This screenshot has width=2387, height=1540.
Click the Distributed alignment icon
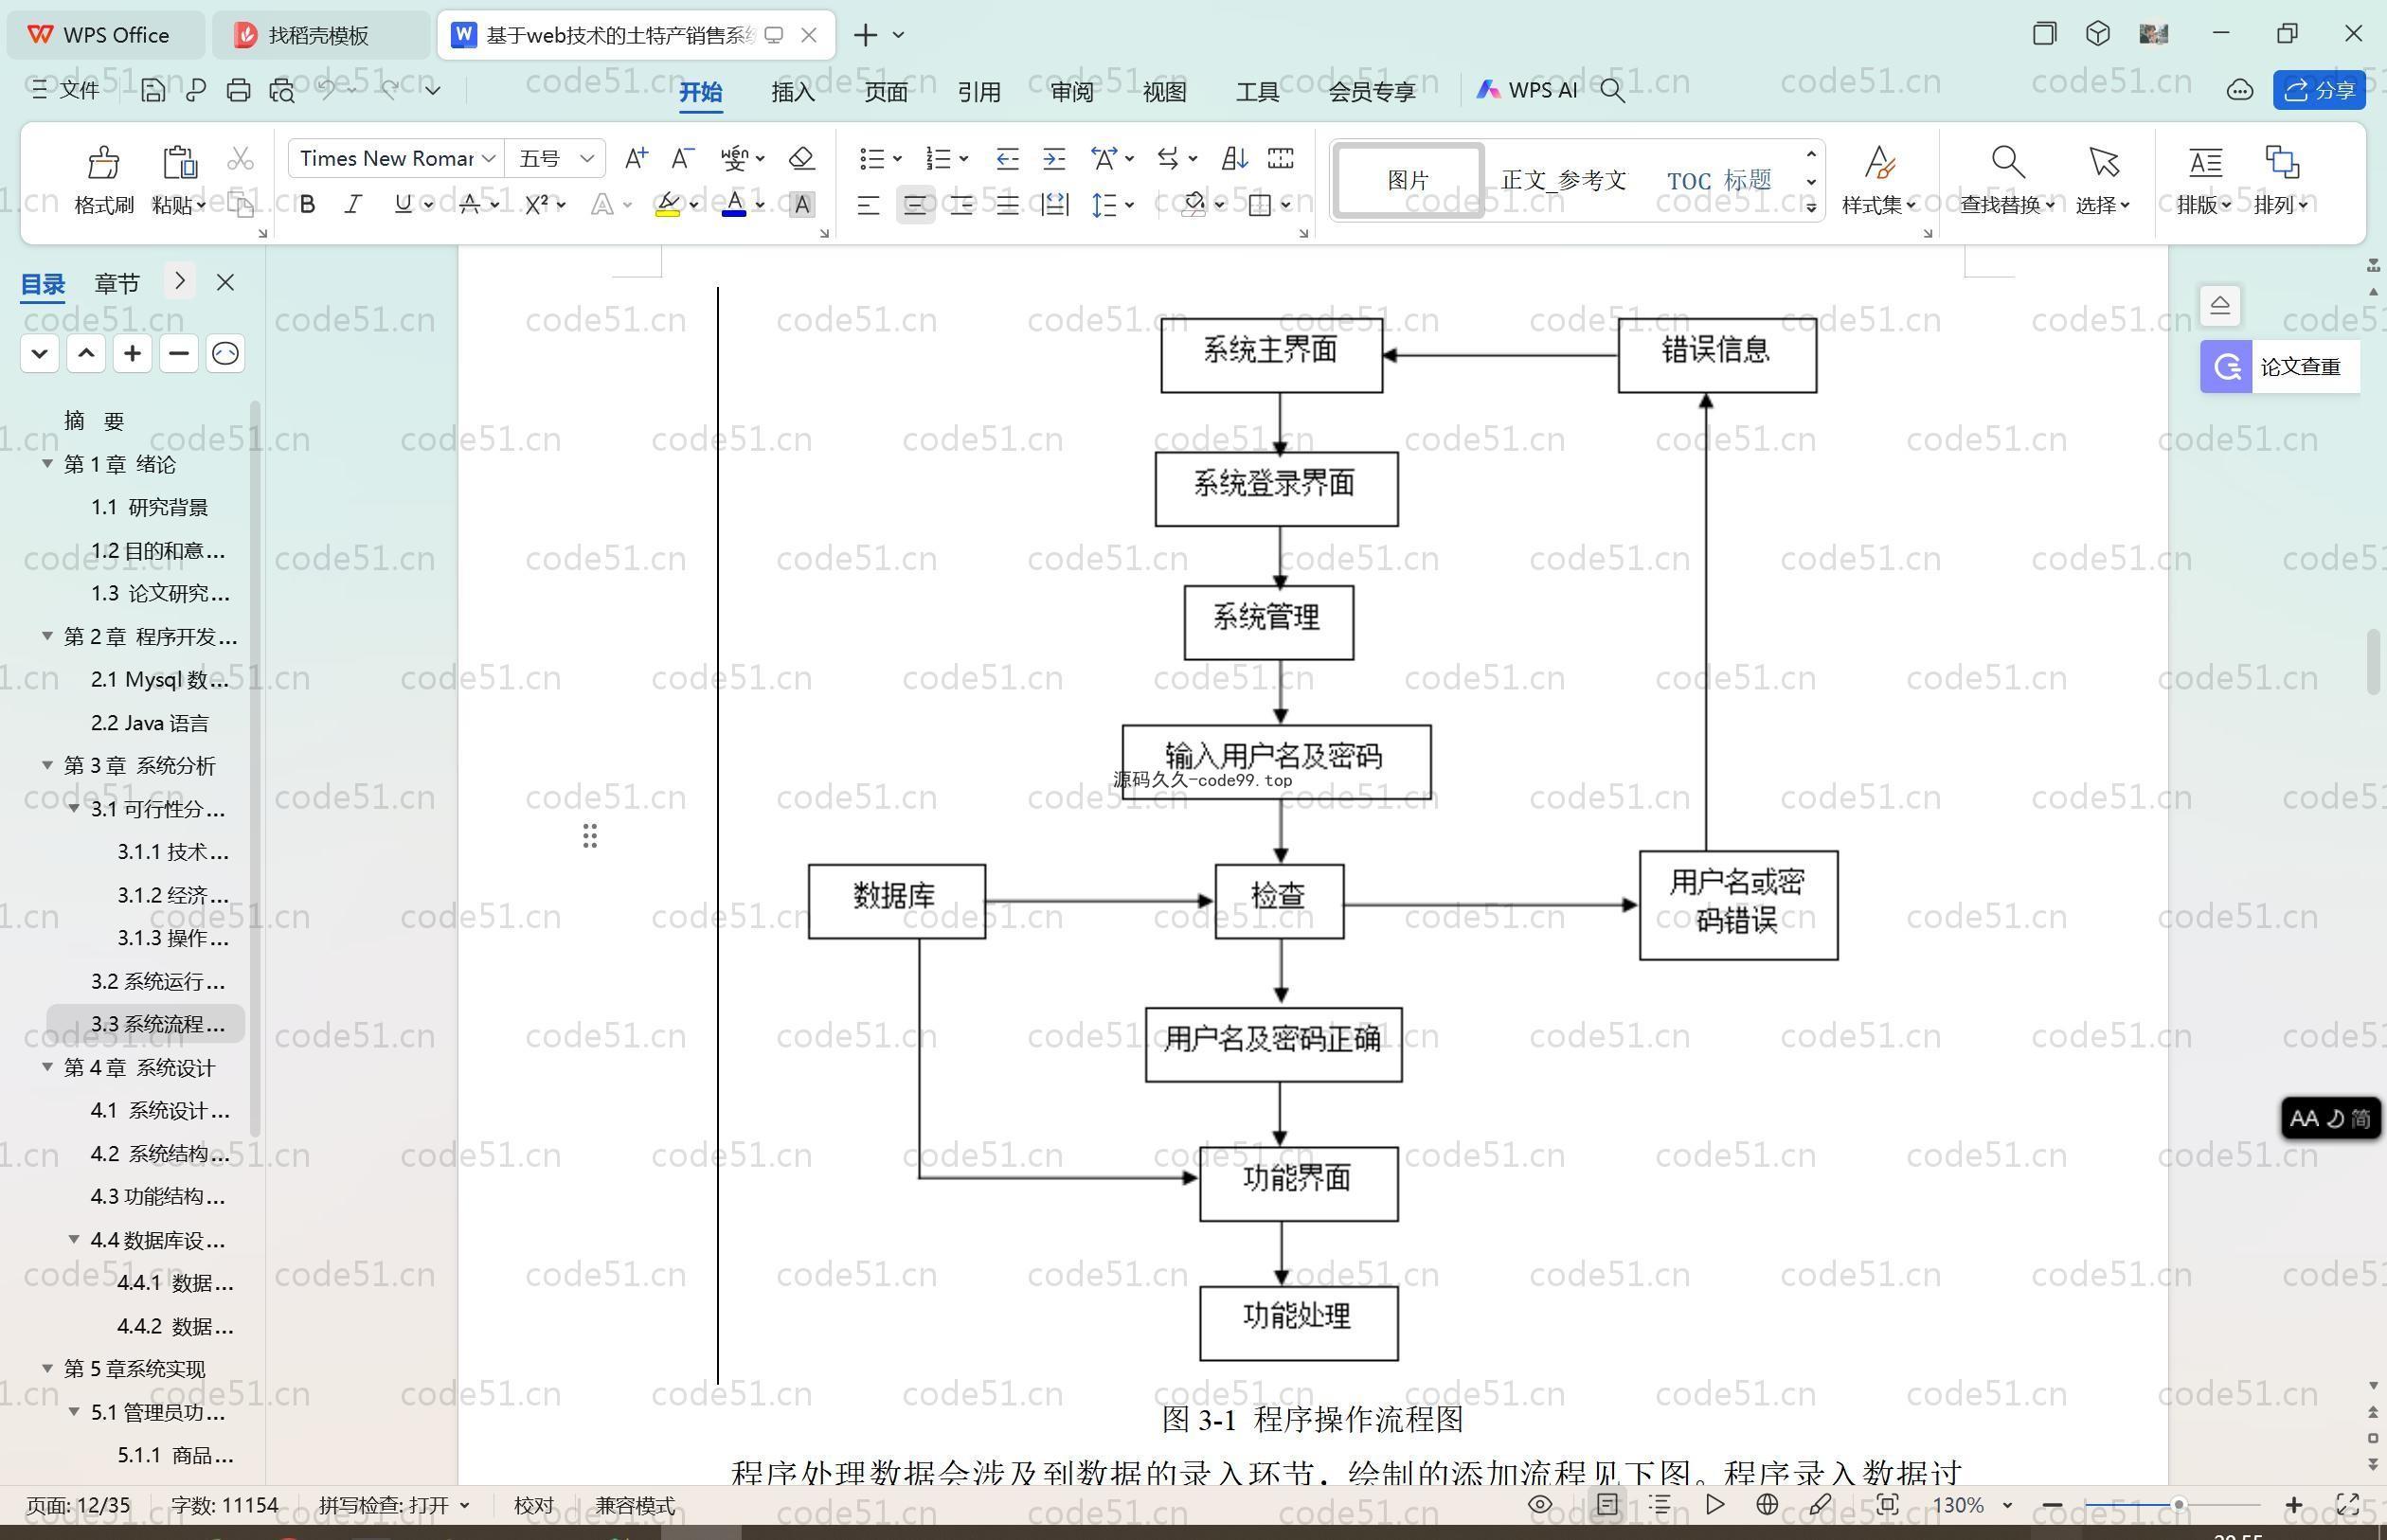click(1055, 205)
